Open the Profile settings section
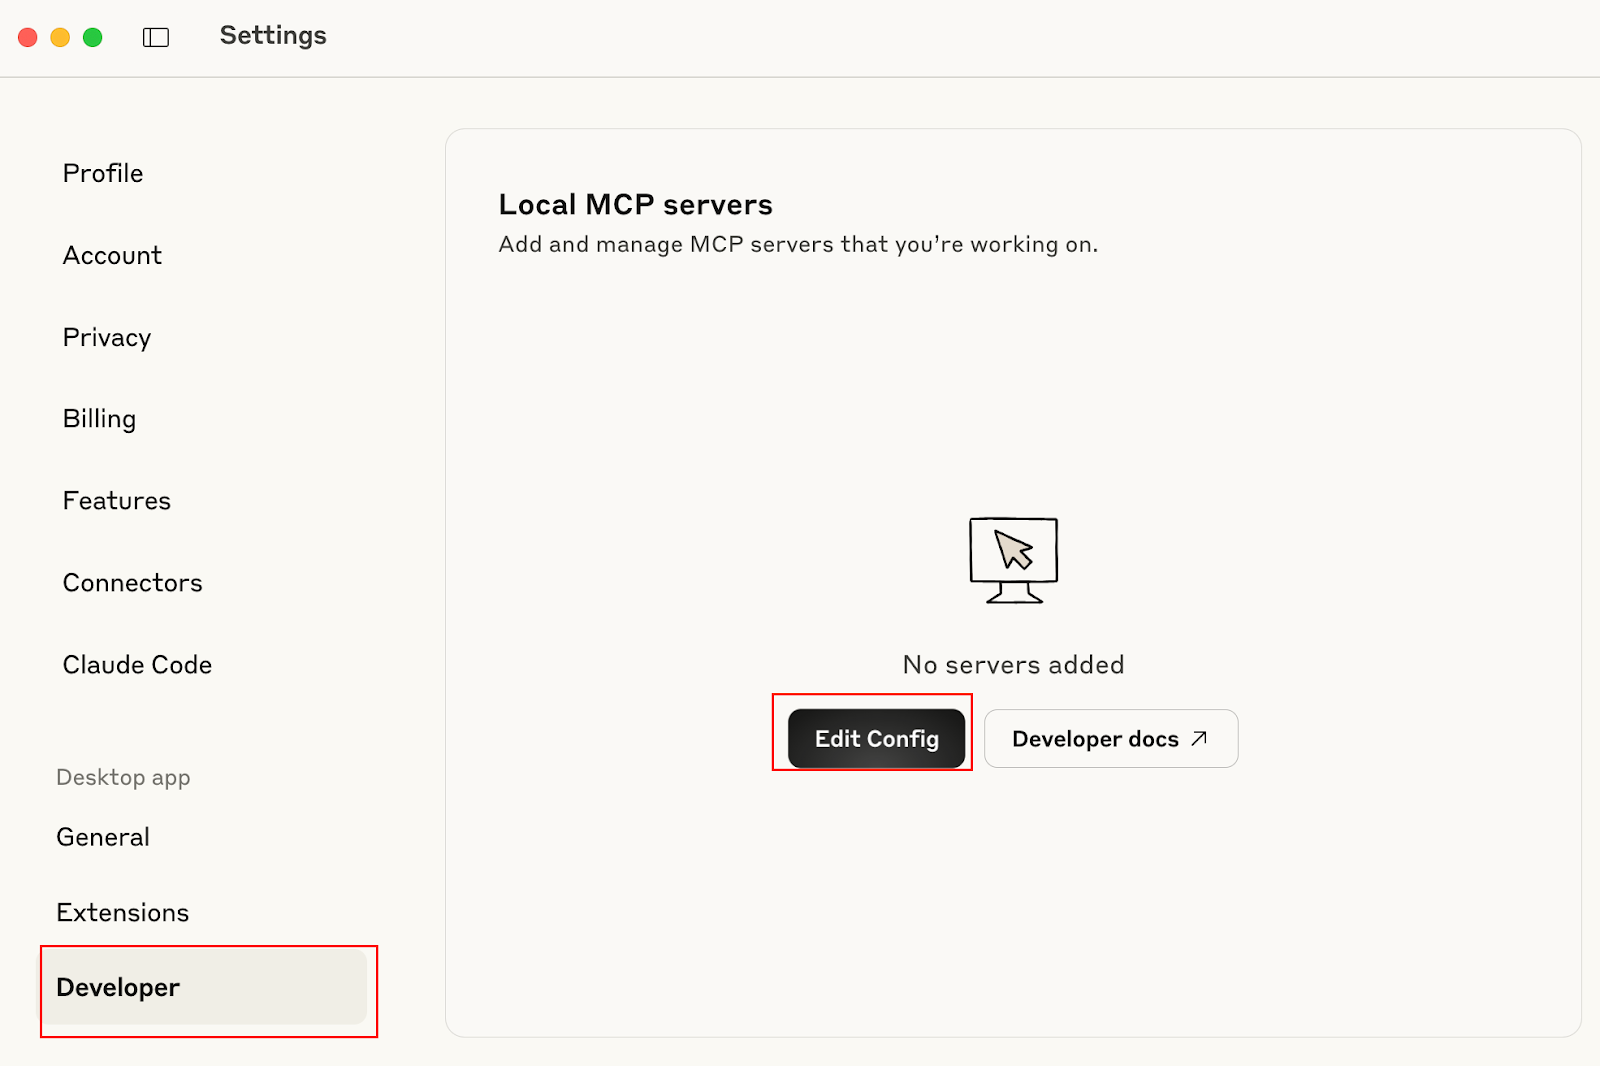 click(103, 173)
